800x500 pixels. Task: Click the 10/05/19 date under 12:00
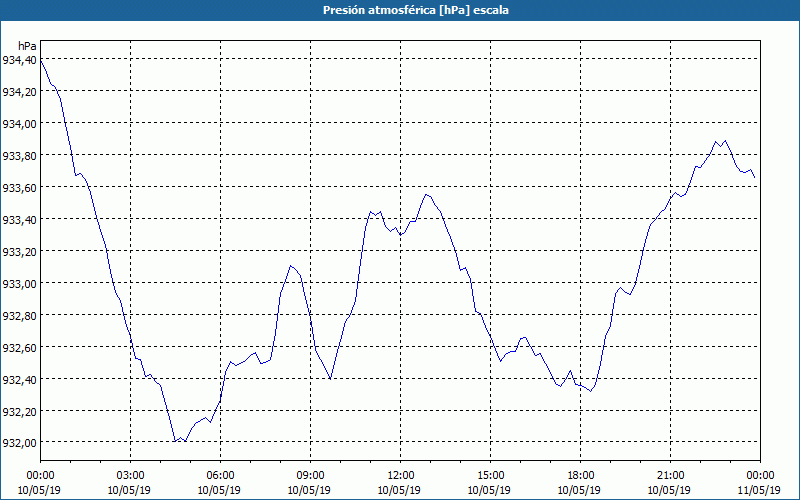pos(399,490)
